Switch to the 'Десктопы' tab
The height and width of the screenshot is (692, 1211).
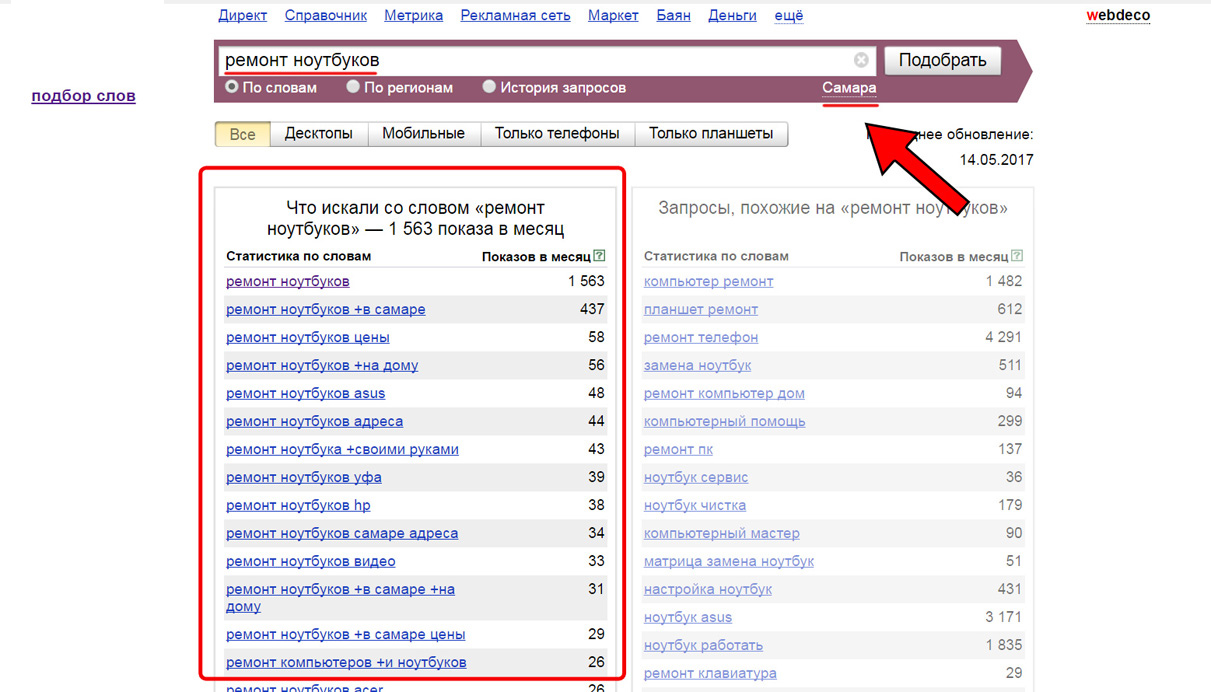(x=318, y=134)
